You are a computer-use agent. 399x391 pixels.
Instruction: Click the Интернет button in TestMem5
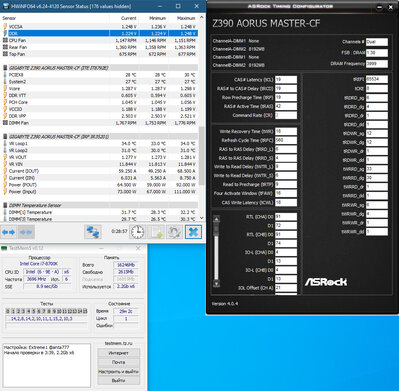118,353
